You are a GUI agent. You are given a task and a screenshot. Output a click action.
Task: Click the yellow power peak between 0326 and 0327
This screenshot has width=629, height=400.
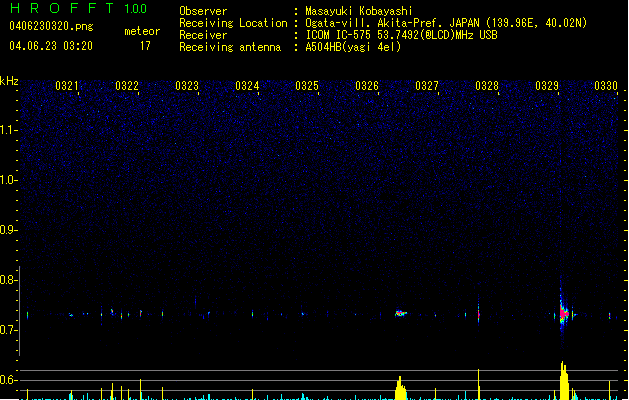point(400,388)
